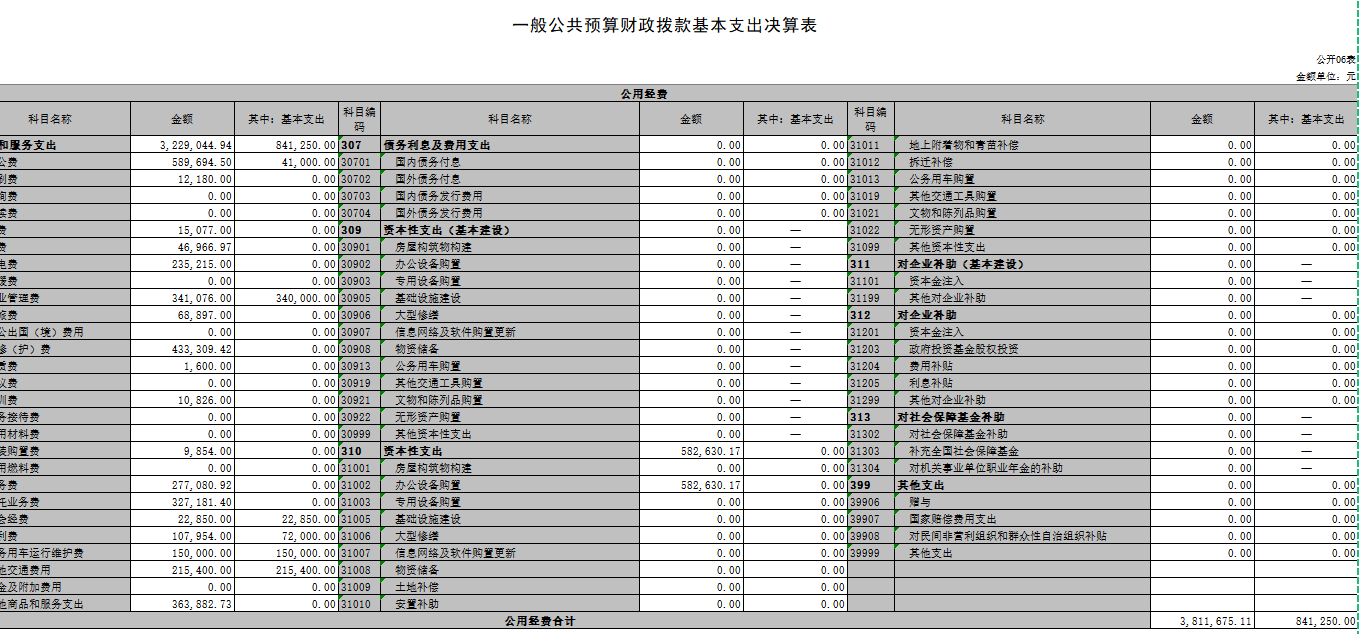Screen dimensions: 1359x634
Task: Click the 72,000.00 basic expenditure cell
Action: click(287, 536)
